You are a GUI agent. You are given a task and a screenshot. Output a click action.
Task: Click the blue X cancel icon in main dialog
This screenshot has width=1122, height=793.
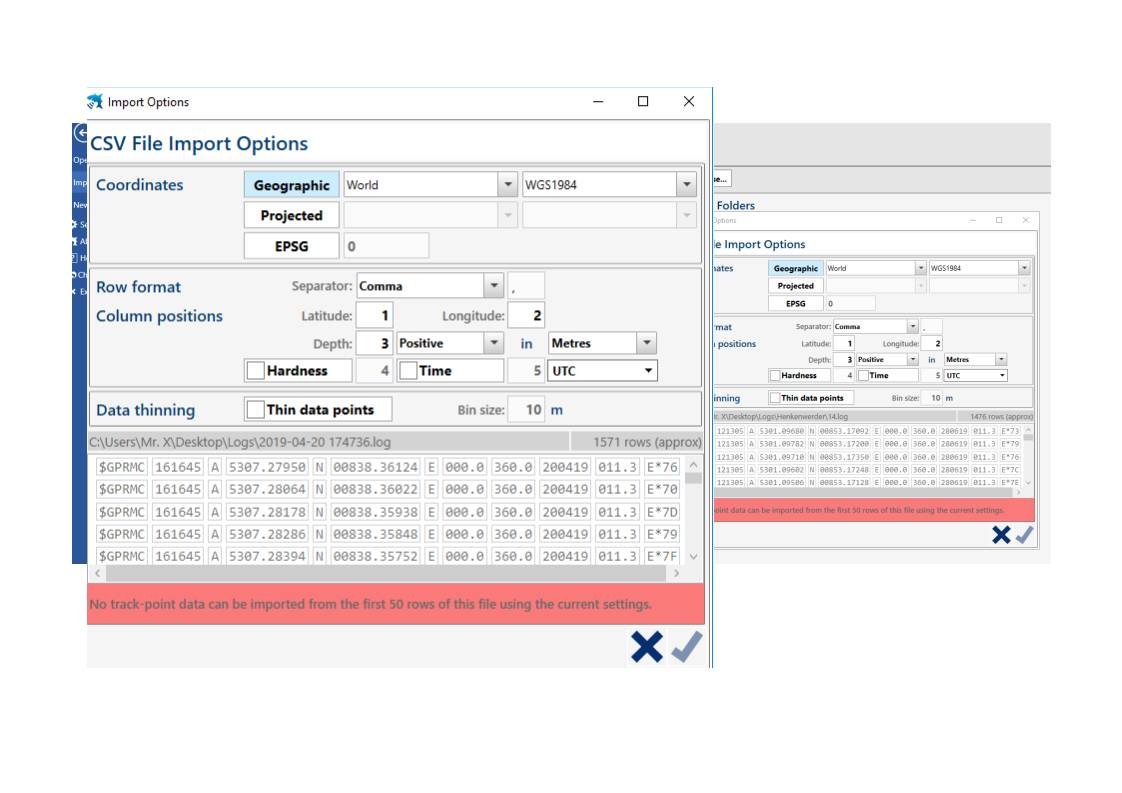[646, 647]
